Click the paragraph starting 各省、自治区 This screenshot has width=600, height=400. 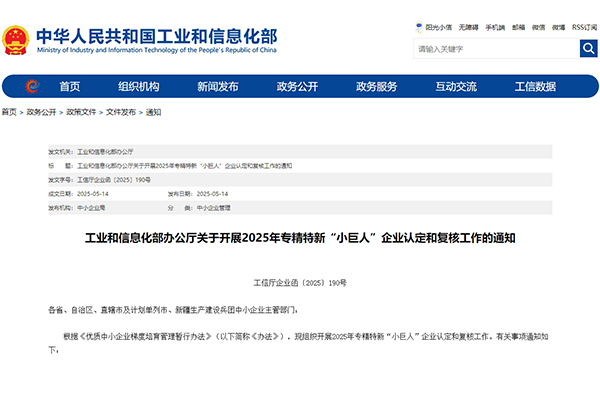[x=173, y=310]
